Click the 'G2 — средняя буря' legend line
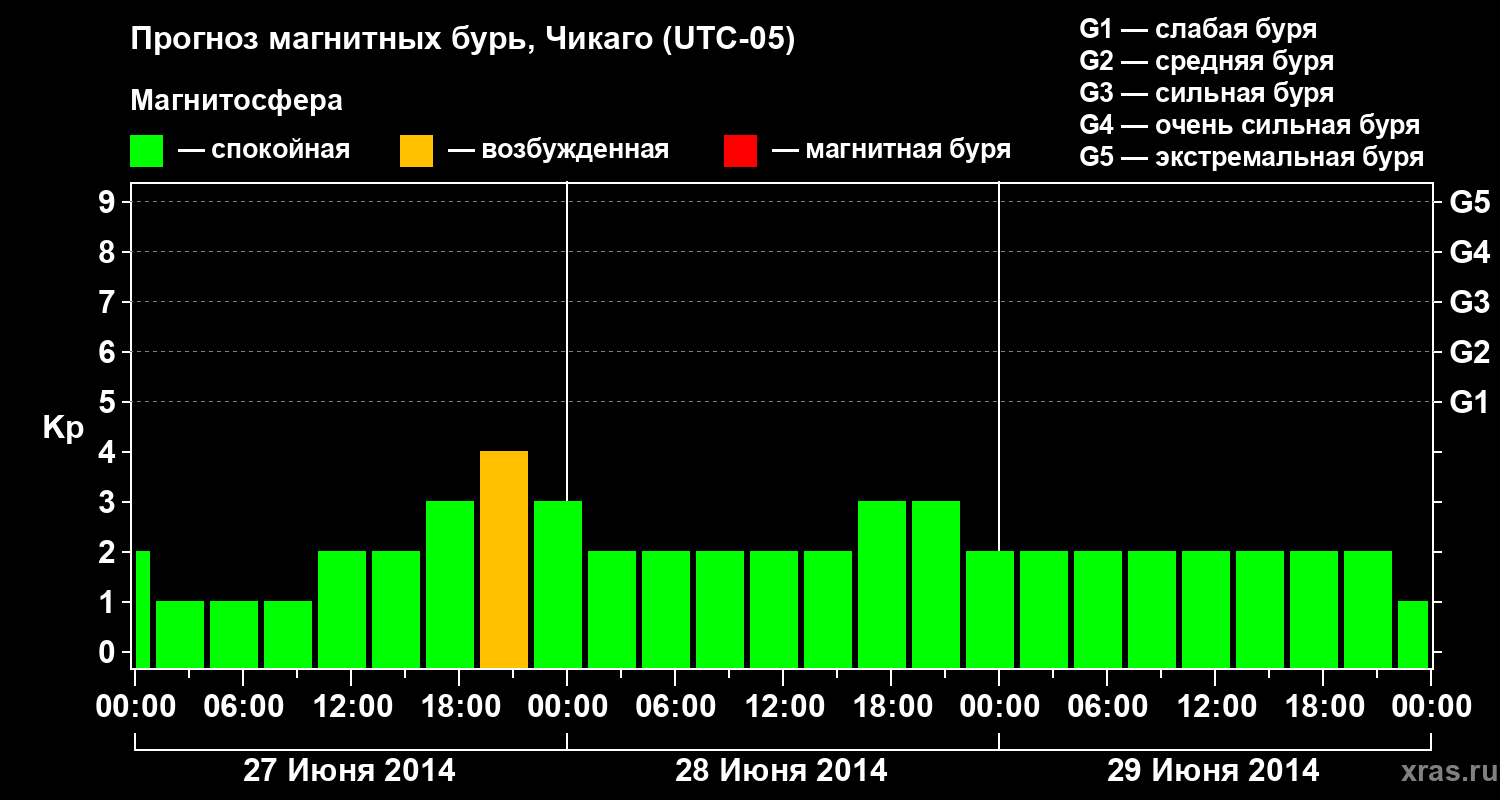 [x=1206, y=61]
